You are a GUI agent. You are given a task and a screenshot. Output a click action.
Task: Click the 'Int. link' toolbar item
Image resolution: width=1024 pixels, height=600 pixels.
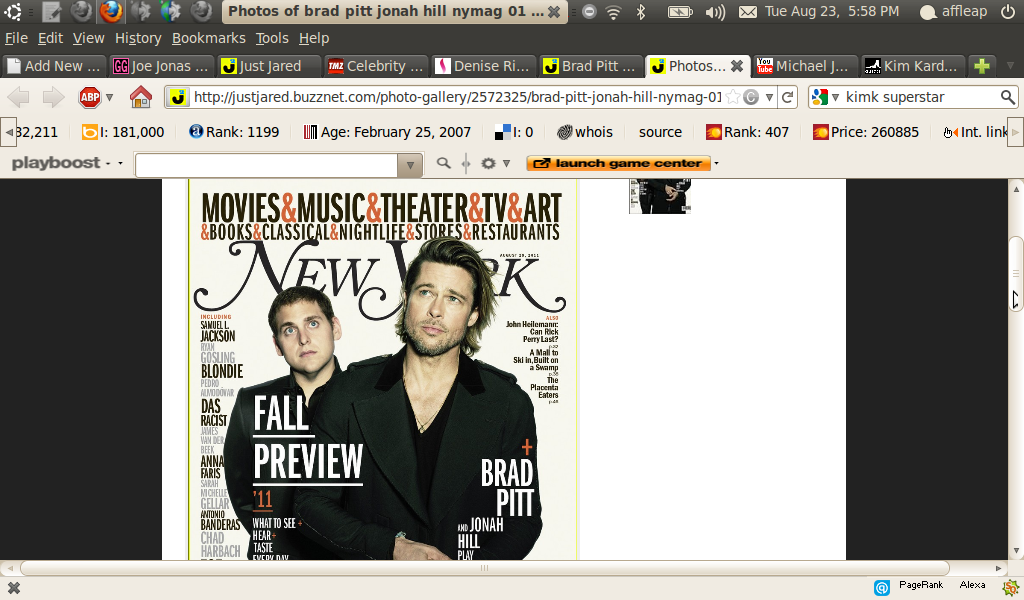(x=975, y=133)
